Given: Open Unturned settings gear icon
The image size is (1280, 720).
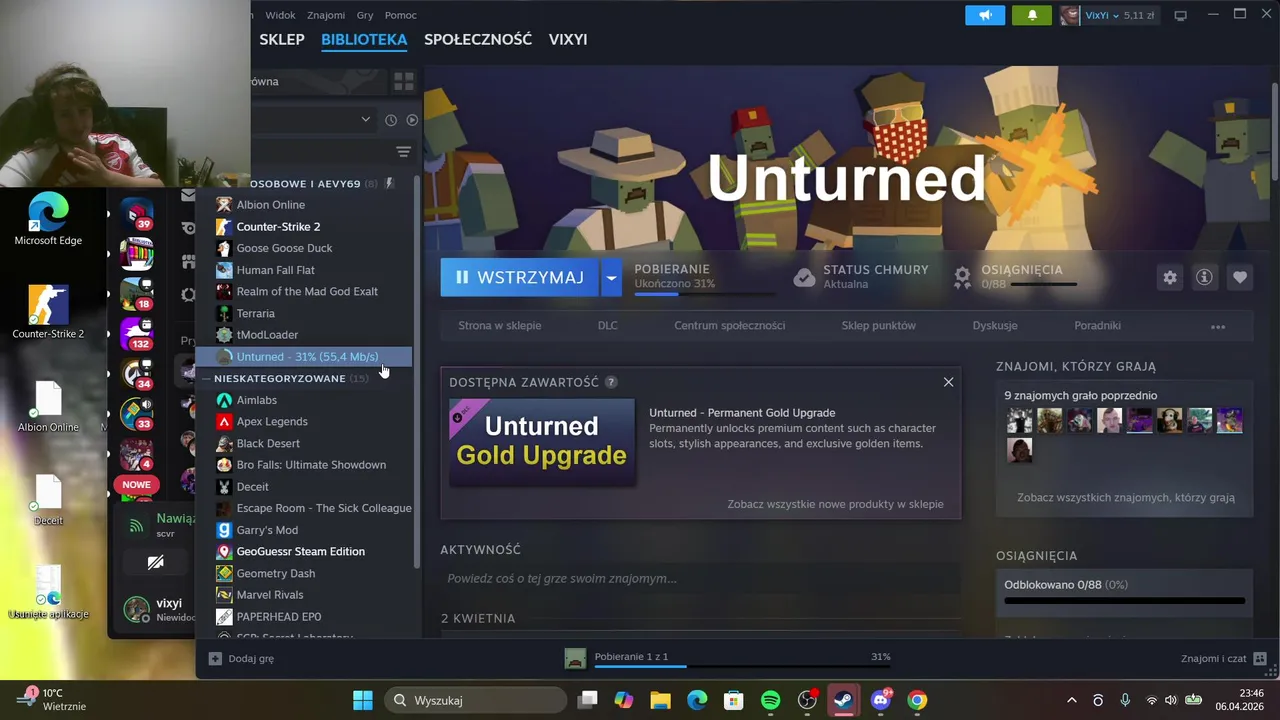Looking at the screenshot, I should 1170,278.
